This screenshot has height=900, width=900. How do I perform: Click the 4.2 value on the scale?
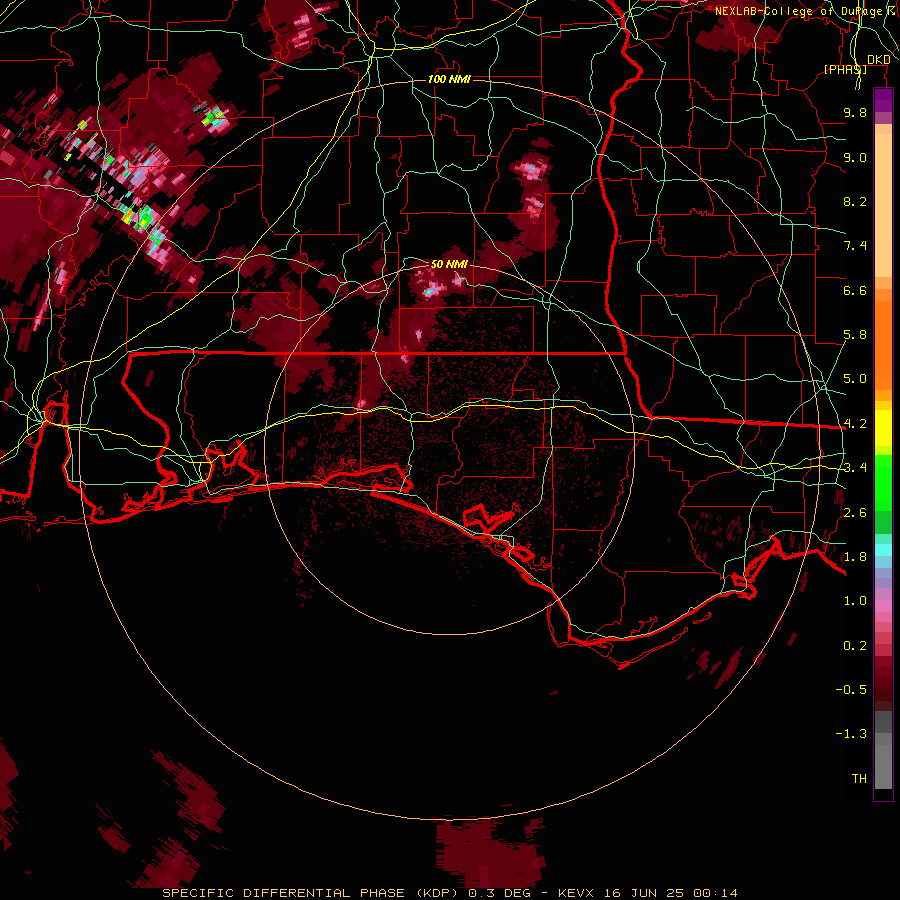(855, 424)
